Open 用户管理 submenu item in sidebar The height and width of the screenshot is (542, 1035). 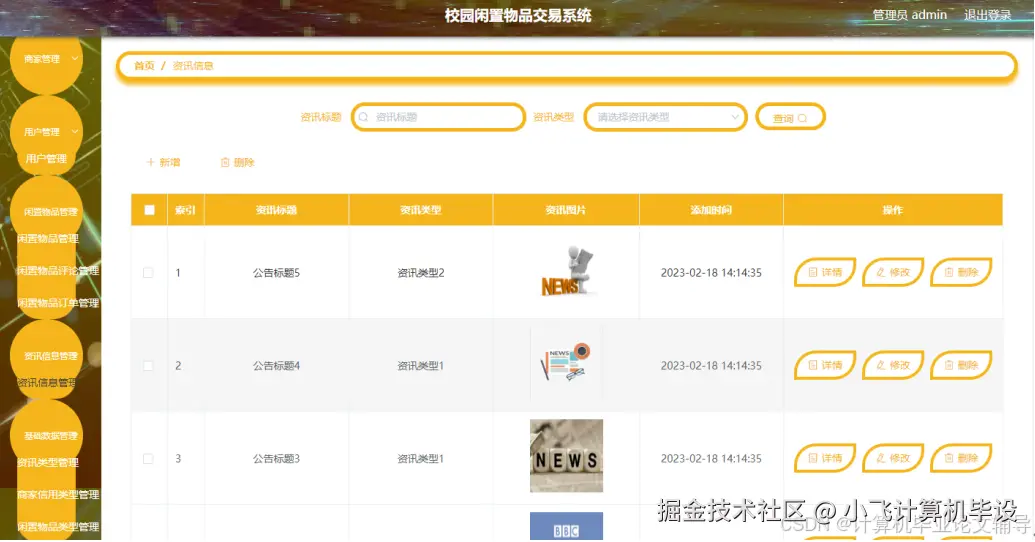[46, 158]
